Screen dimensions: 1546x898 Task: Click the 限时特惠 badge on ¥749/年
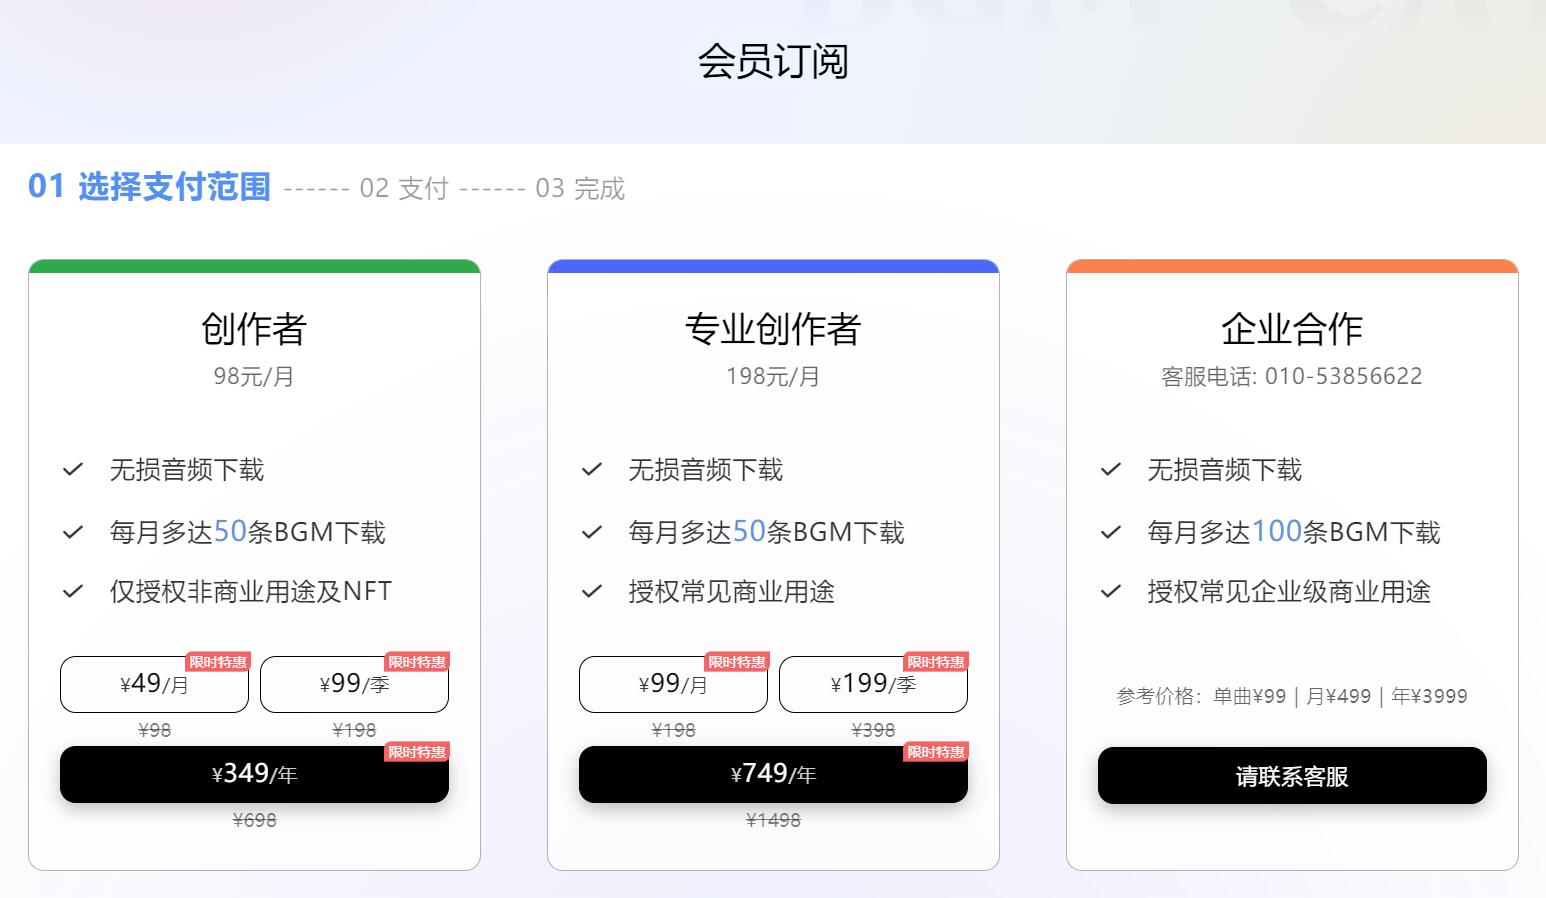pos(936,752)
